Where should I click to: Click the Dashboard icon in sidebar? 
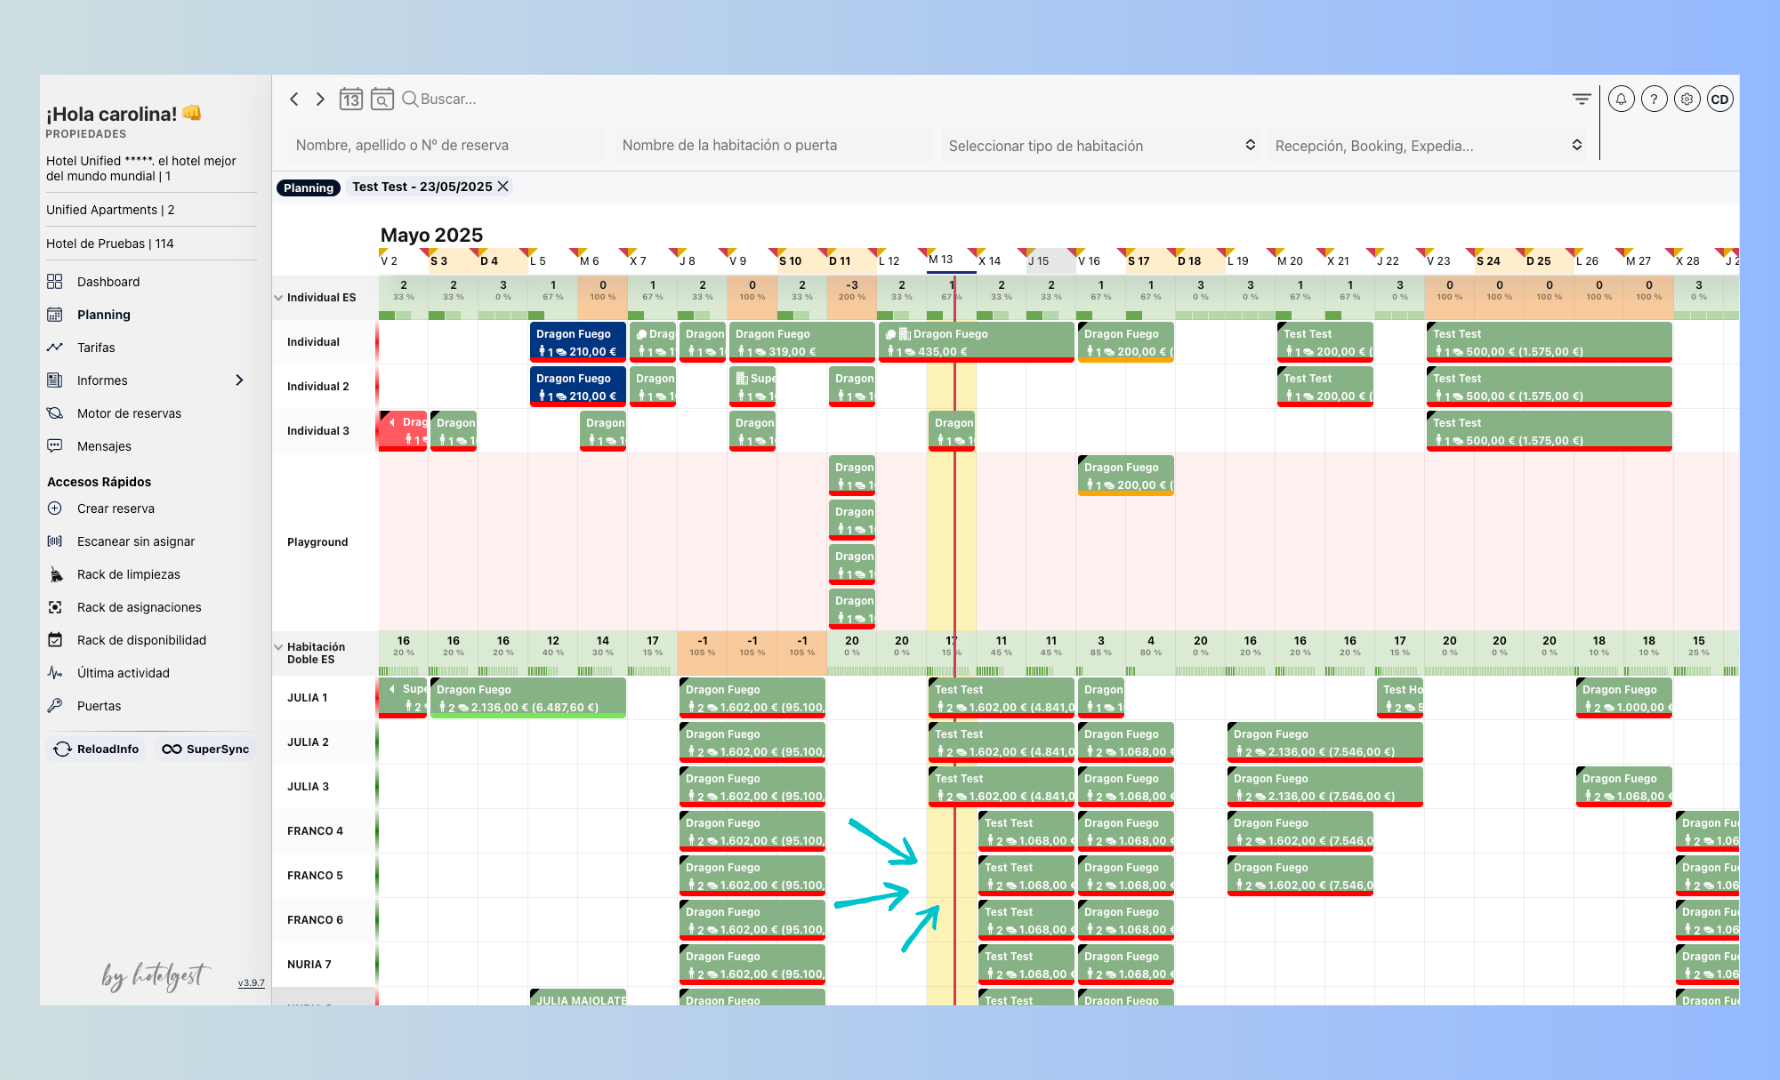tap(55, 282)
